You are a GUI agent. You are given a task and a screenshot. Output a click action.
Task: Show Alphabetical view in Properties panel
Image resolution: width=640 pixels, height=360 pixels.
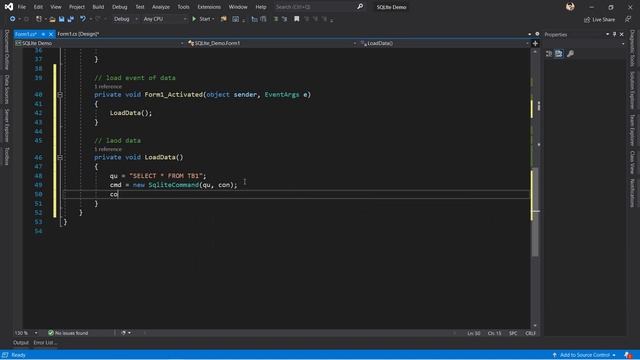[x=559, y=53]
